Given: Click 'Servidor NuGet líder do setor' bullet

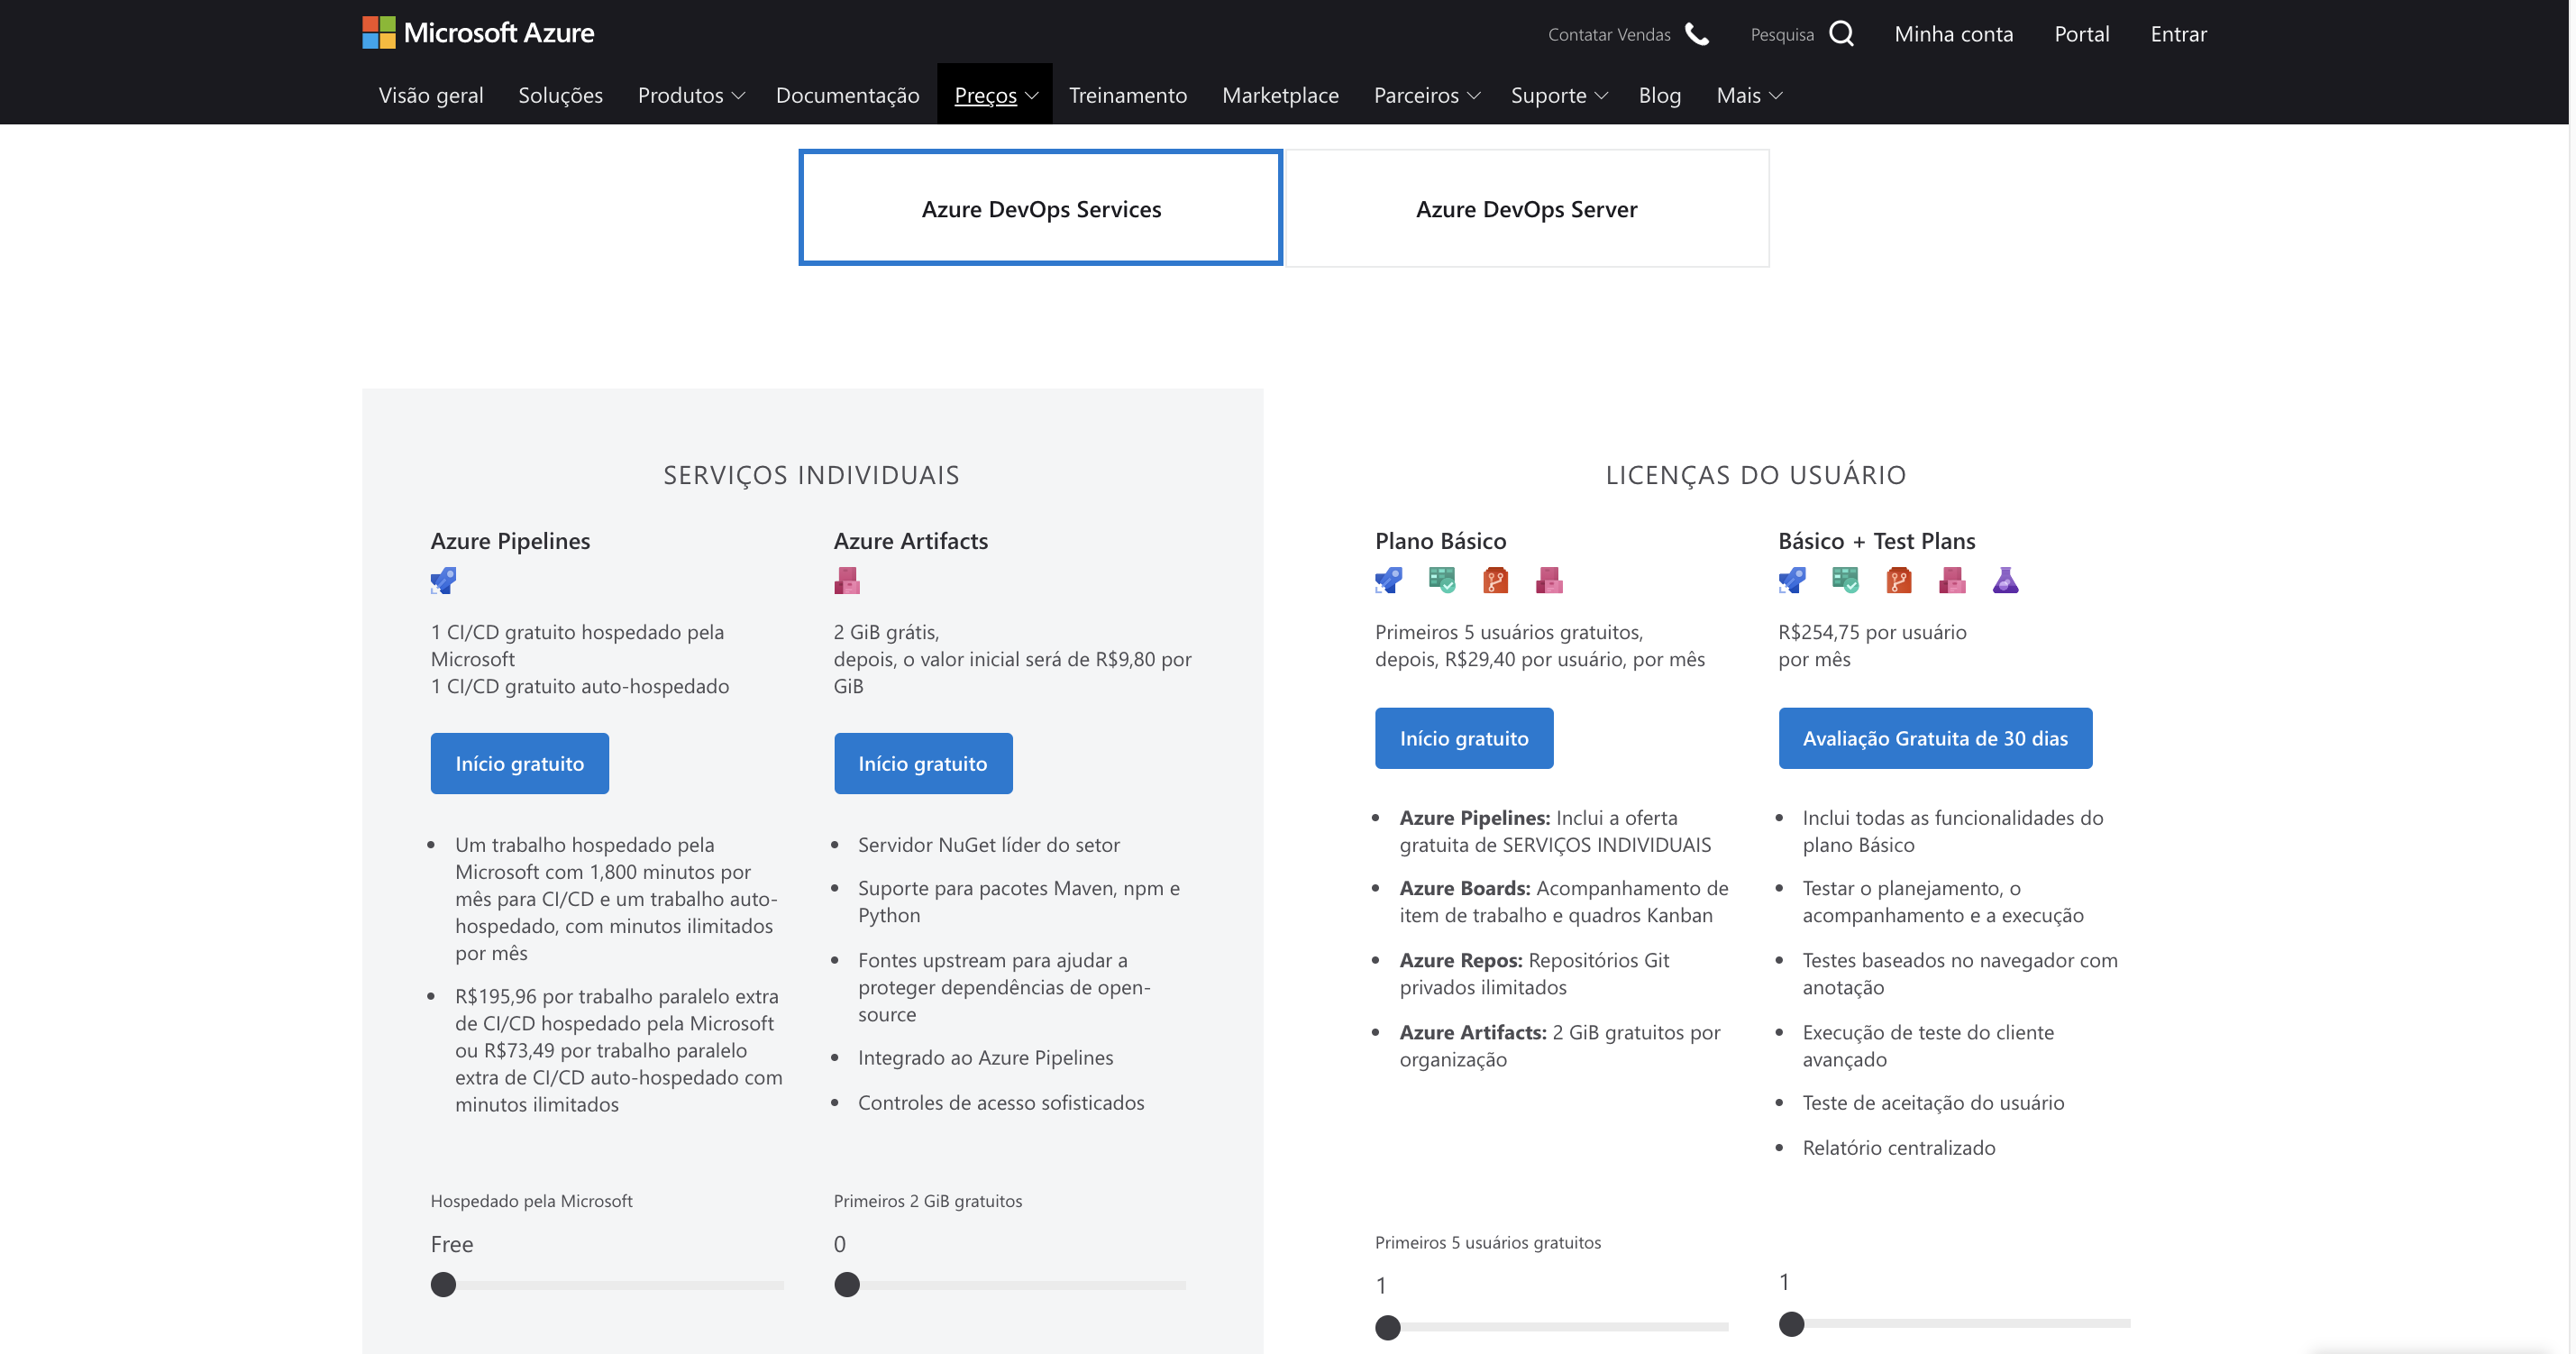Looking at the screenshot, I should tap(988, 844).
